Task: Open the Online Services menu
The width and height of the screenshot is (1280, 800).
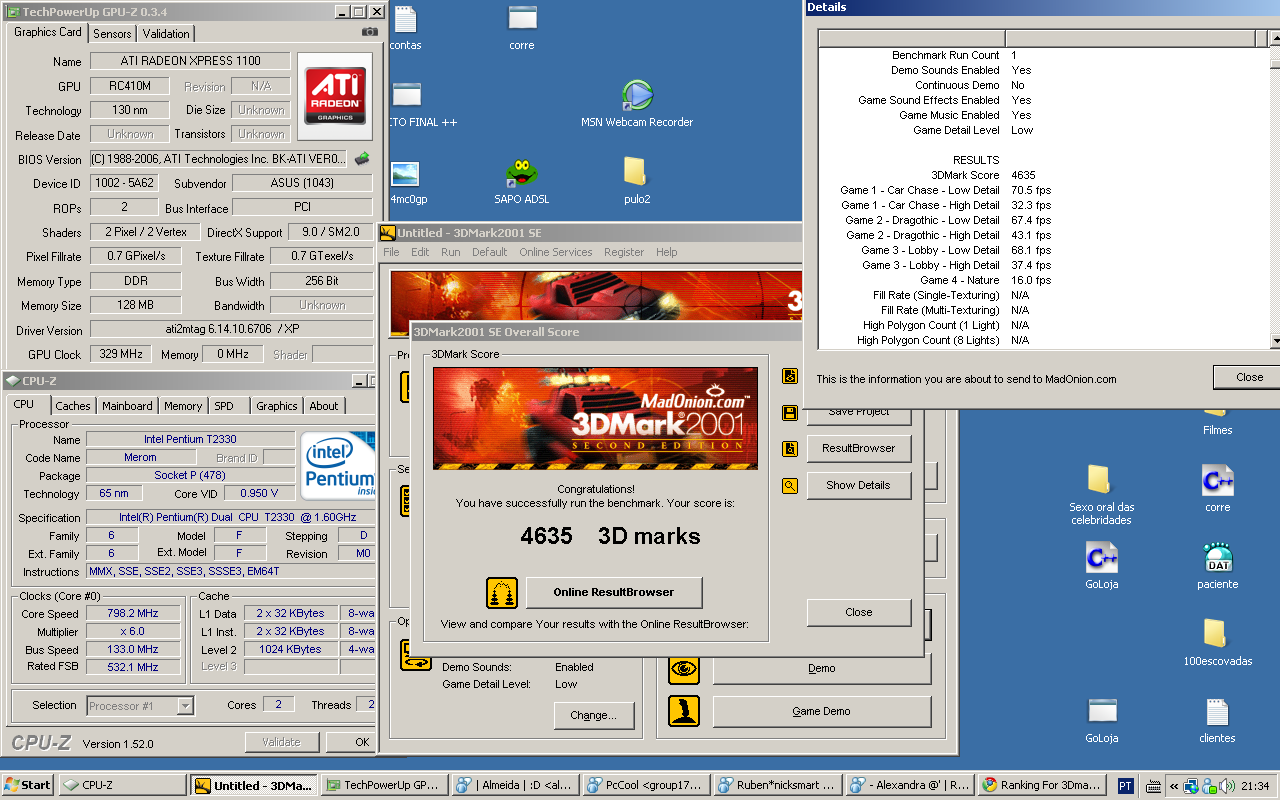Action: pos(555,252)
